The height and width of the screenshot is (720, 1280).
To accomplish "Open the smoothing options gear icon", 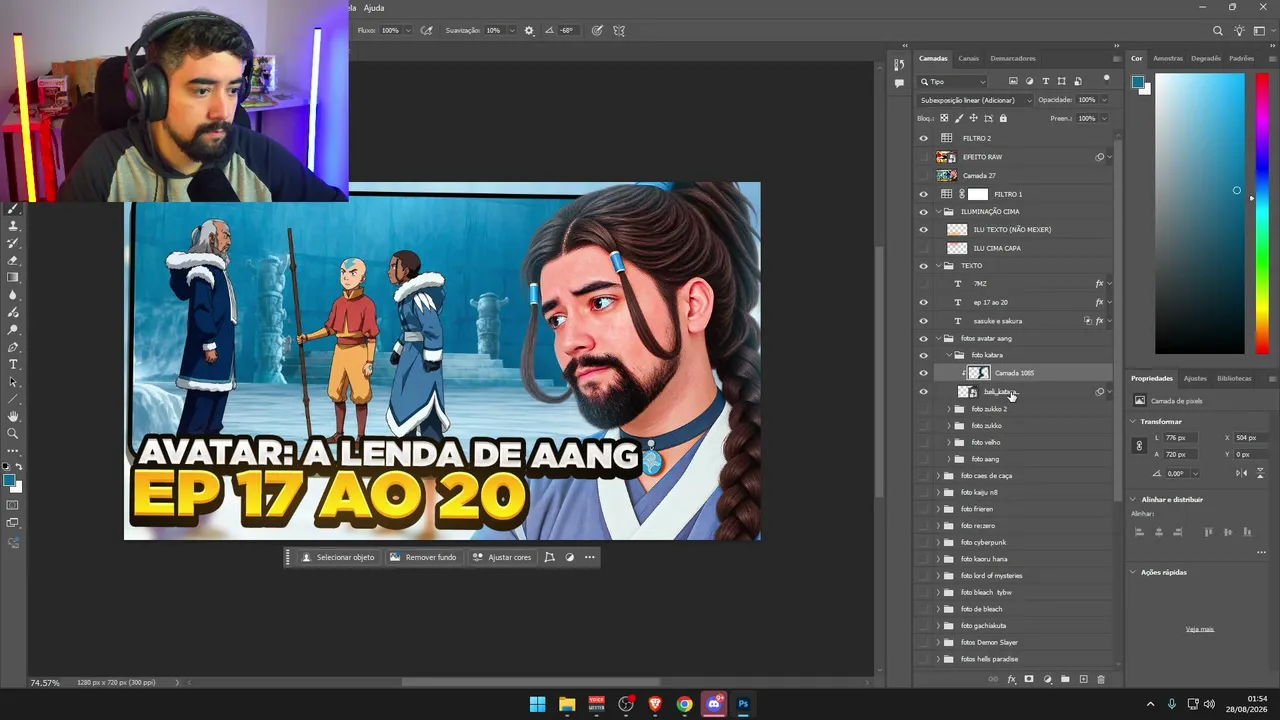I will click(529, 31).
